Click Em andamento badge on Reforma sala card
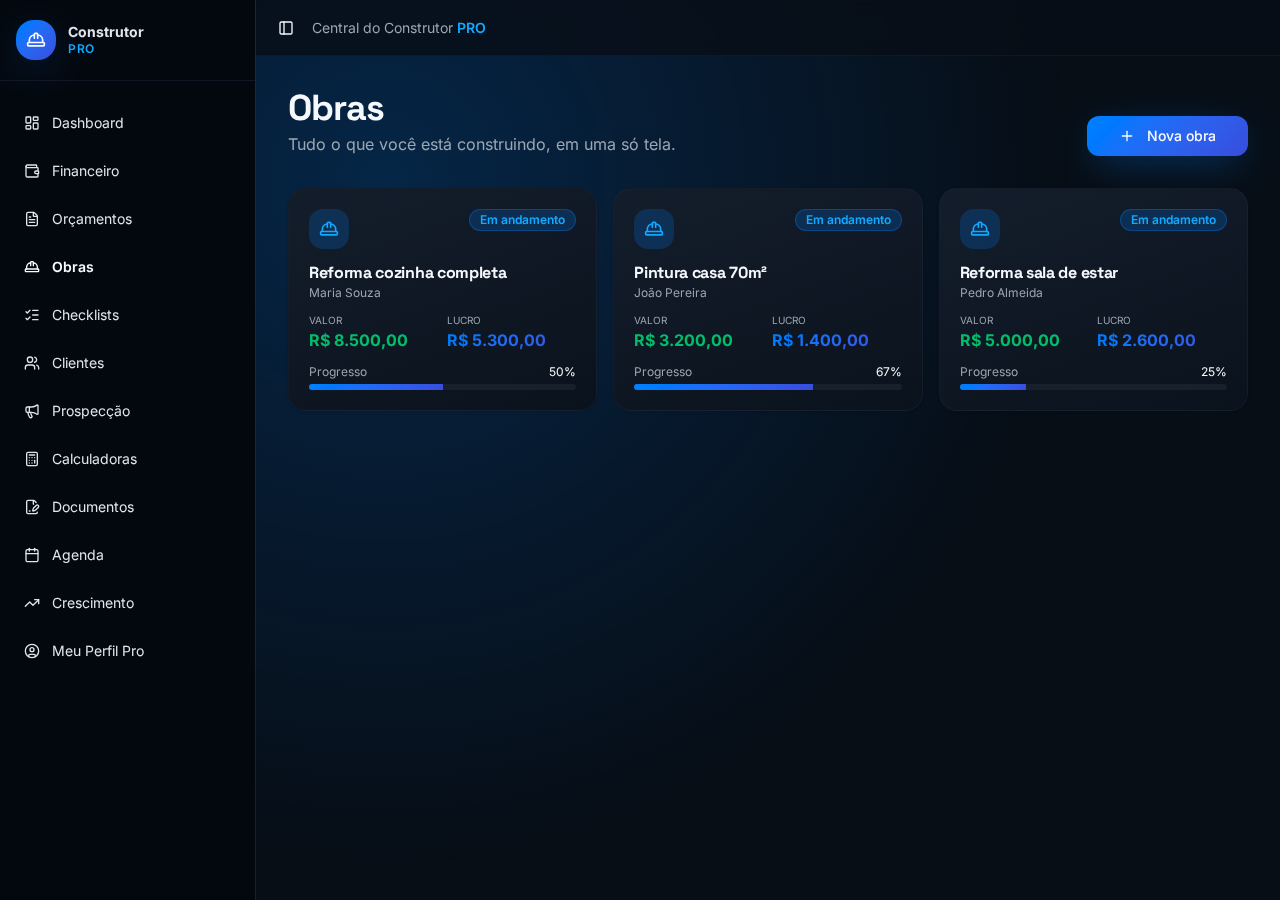Viewport: 1280px width, 900px height. [x=1173, y=220]
